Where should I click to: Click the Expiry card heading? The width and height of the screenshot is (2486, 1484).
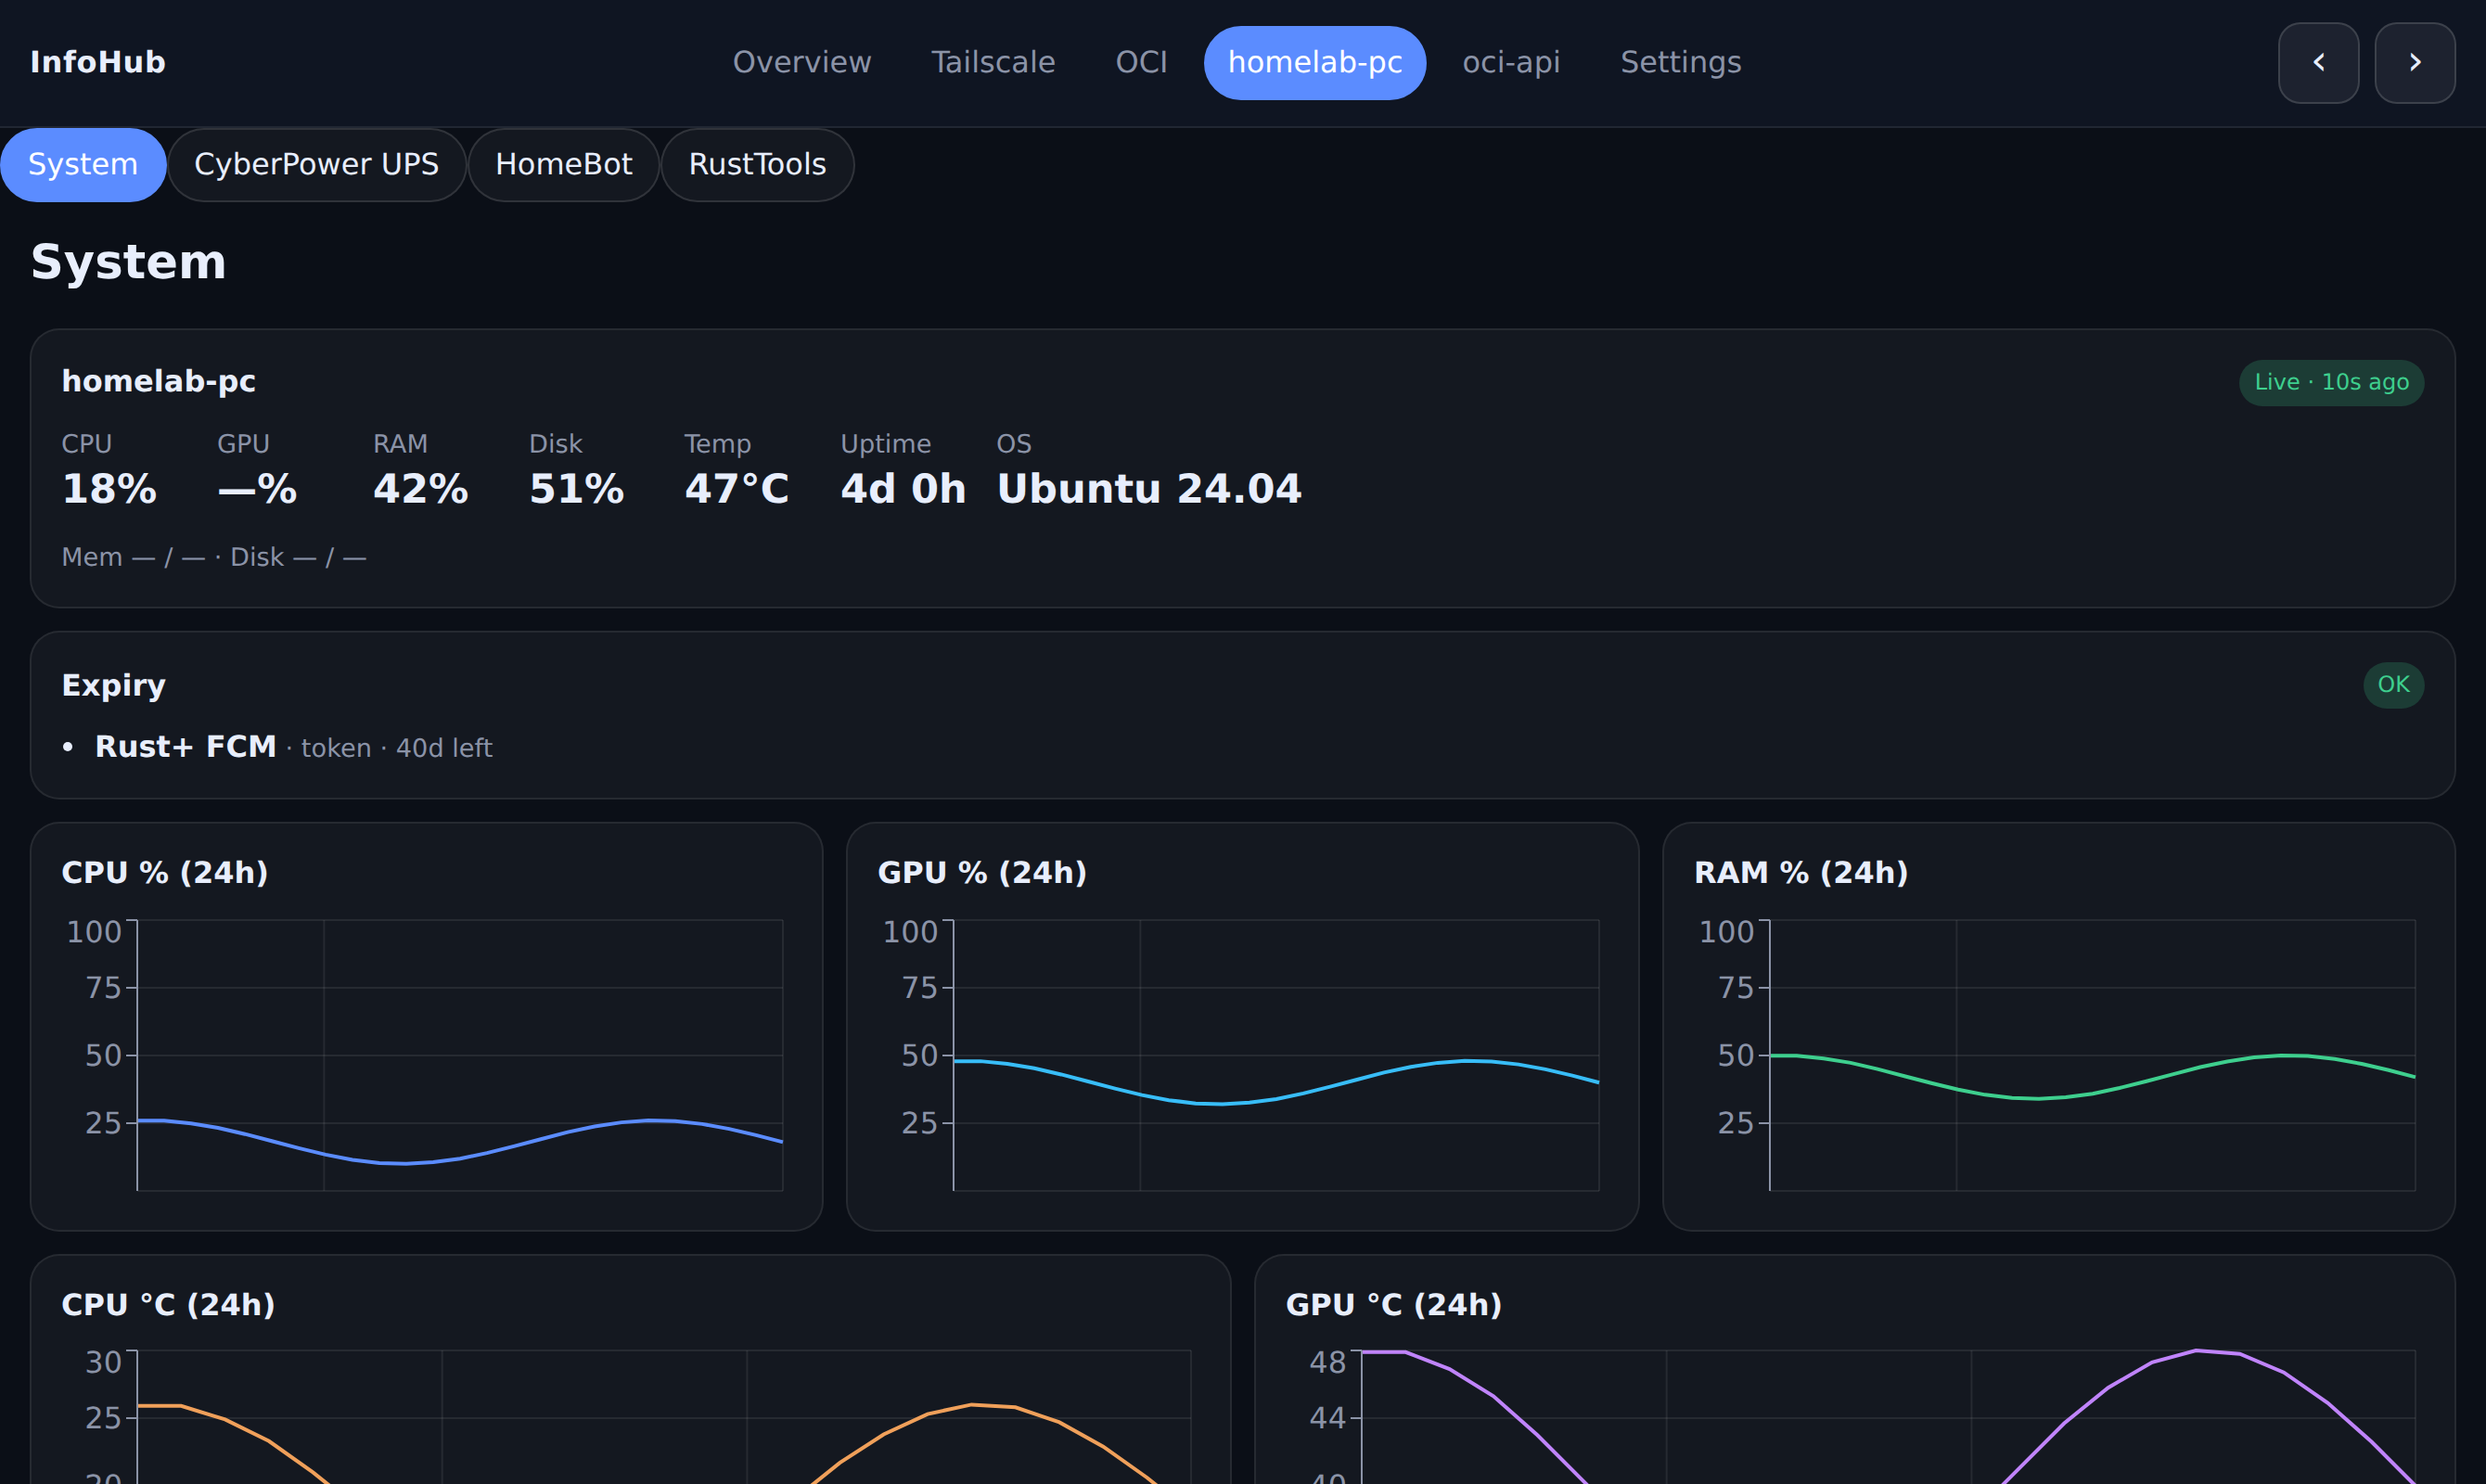tap(114, 686)
